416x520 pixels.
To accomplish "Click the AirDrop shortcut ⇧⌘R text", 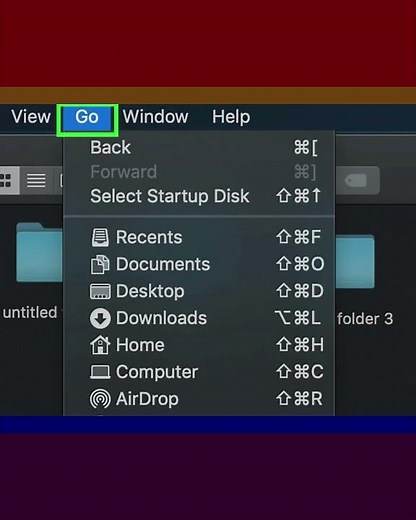I will [x=299, y=399].
